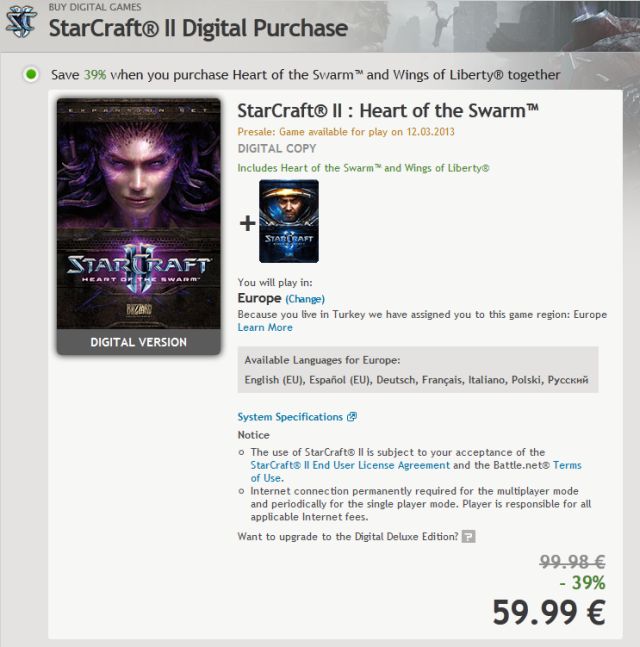Change the Europe game region

coord(305,299)
